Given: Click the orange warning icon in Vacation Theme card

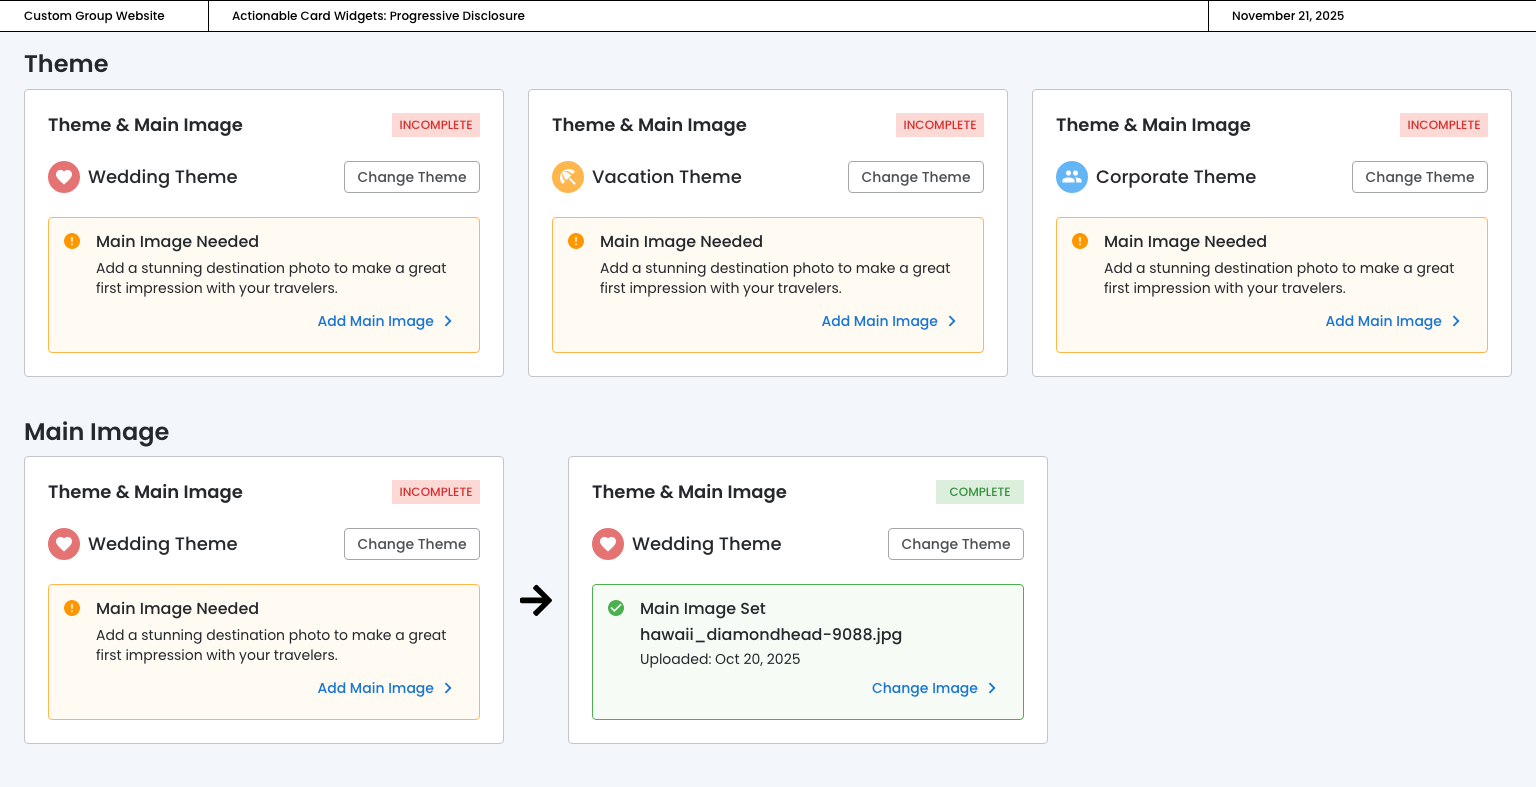Looking at the screenshot, I should pos(576,241).
